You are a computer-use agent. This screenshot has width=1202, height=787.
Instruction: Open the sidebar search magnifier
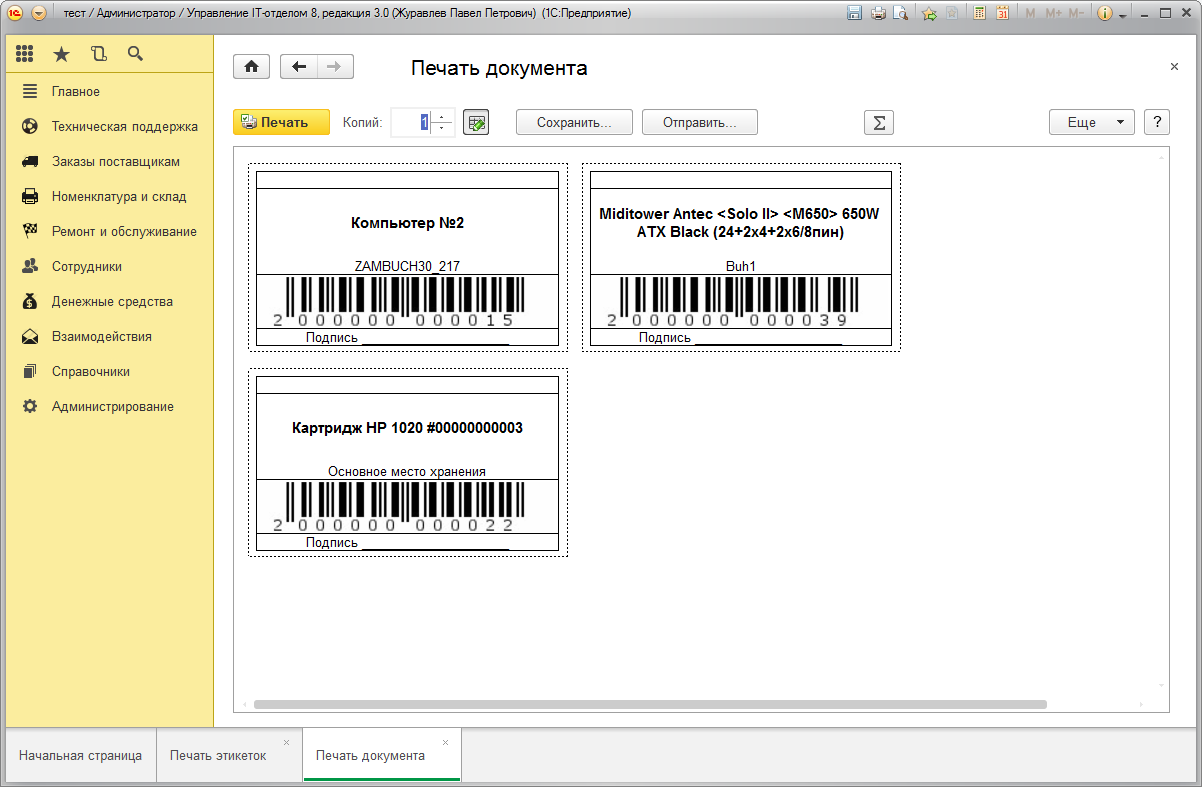click(x=135, y=54)
